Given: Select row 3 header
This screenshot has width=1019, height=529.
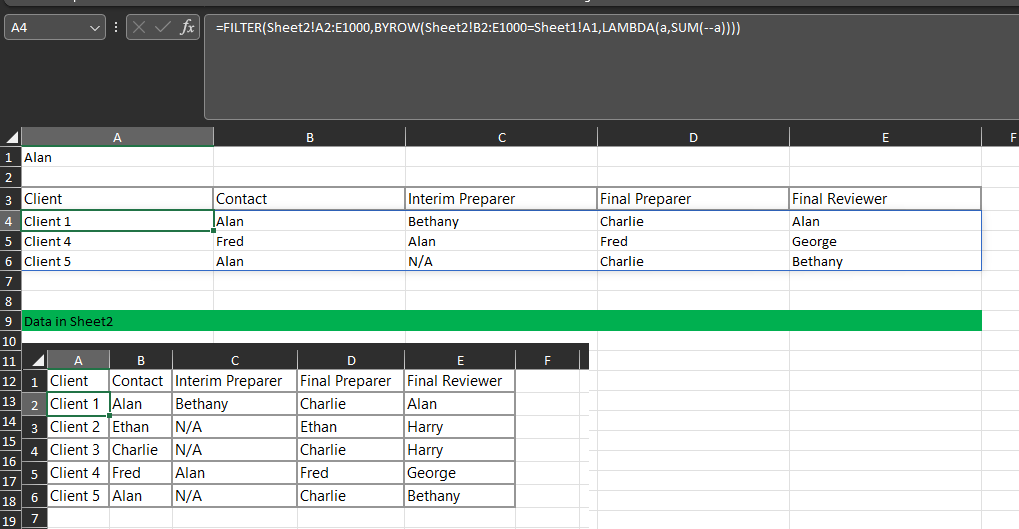Looking at the screenshot, I should coord(10,199).
